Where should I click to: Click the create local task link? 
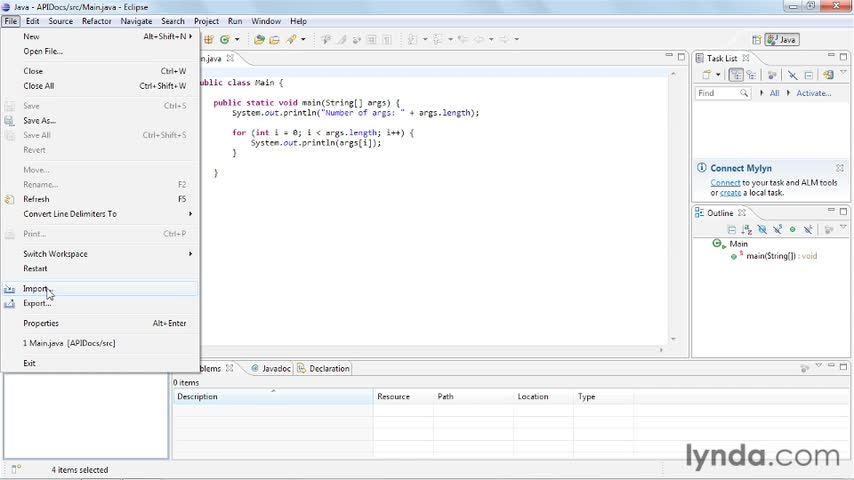coord(730,193)
